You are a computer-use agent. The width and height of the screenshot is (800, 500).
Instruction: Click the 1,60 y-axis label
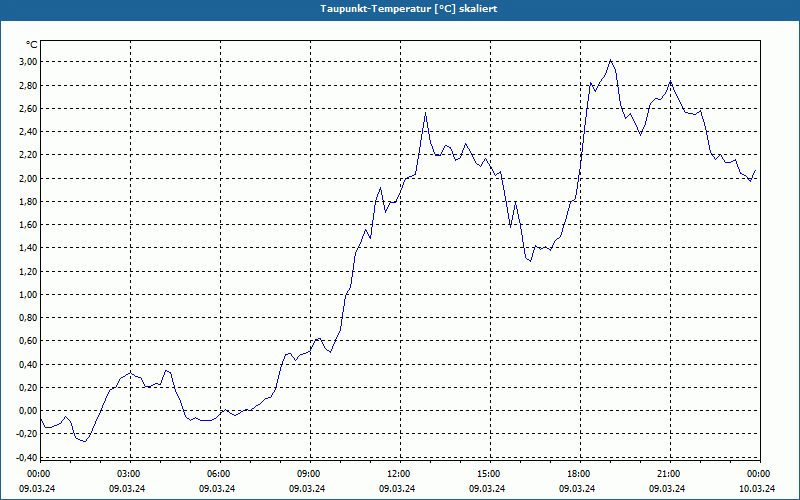pyautogui.click(x=29, y=224)
